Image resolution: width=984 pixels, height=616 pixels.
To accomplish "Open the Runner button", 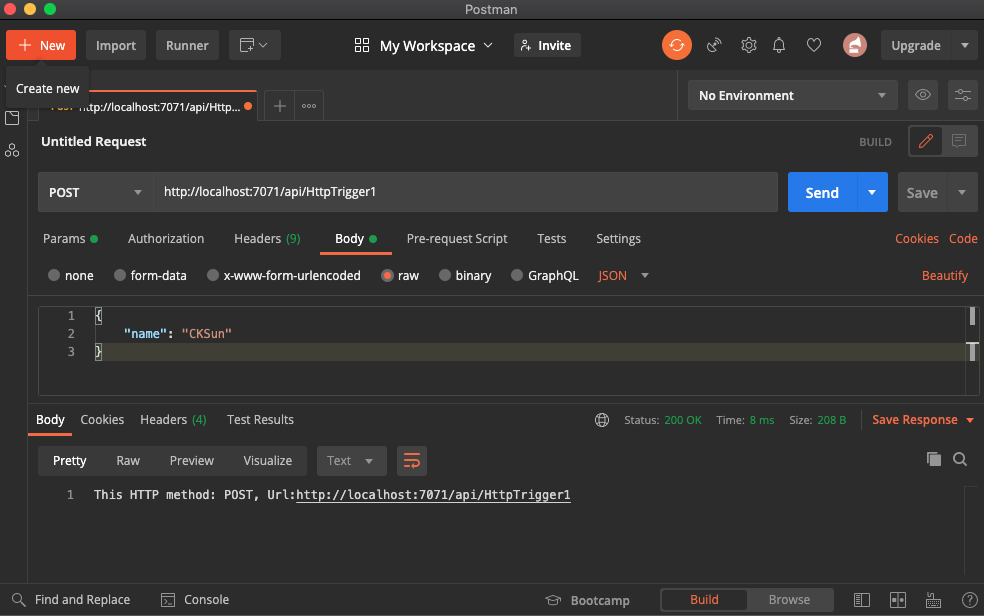I will click(187, 45).
